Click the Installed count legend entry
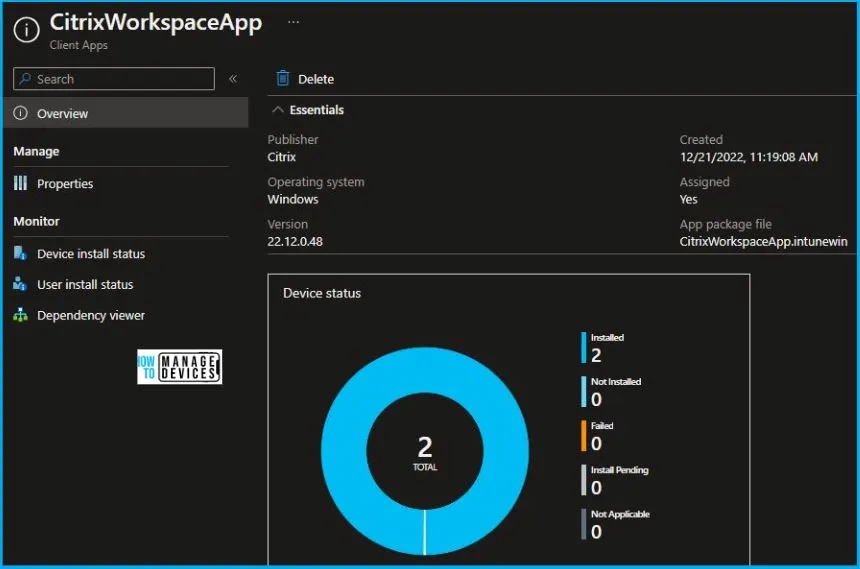Image resolution: width=860 pixels, height=569 pixels. point(607,348)
